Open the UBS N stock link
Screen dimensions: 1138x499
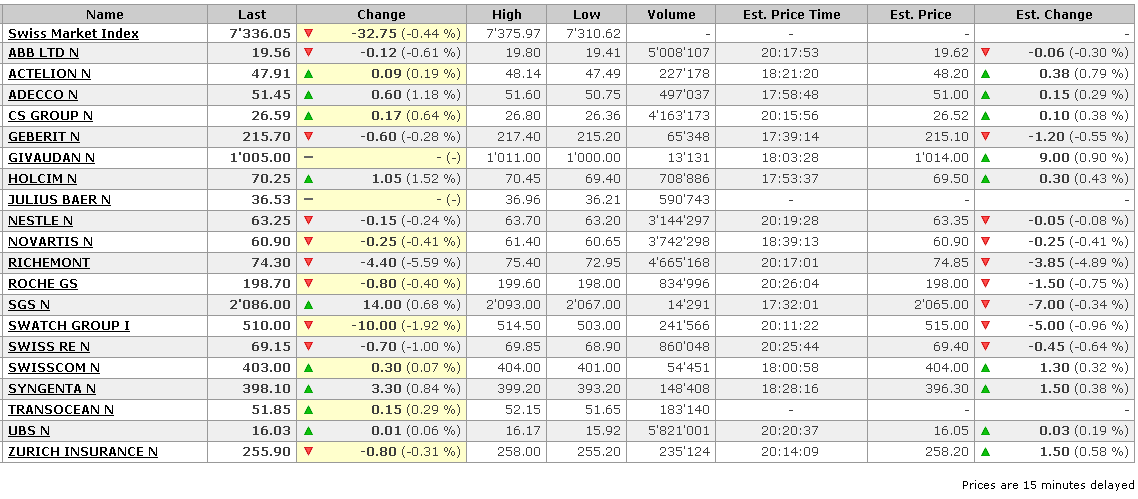[29, 431]
